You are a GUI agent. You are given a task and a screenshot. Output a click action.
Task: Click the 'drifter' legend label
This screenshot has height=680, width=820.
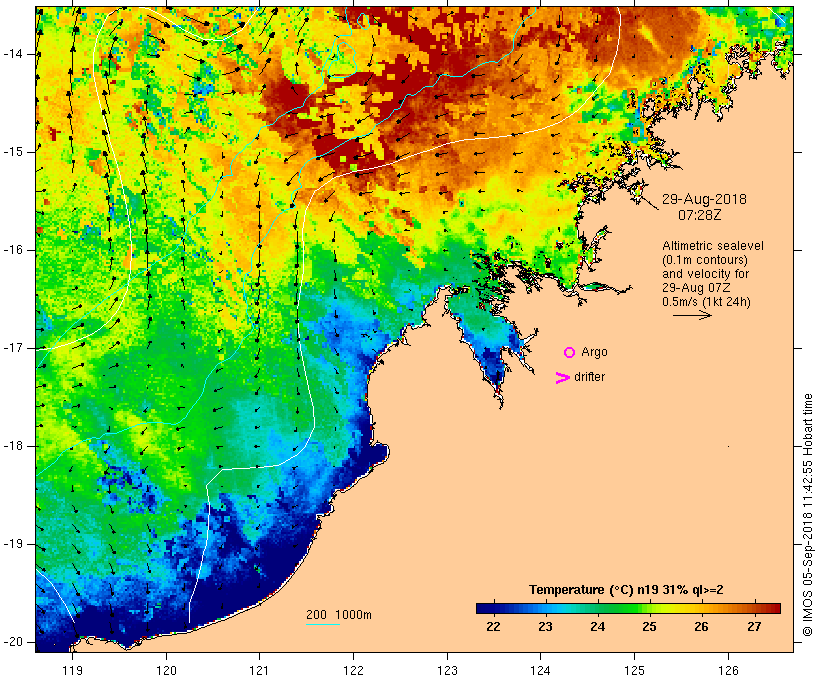coord(589,377)
